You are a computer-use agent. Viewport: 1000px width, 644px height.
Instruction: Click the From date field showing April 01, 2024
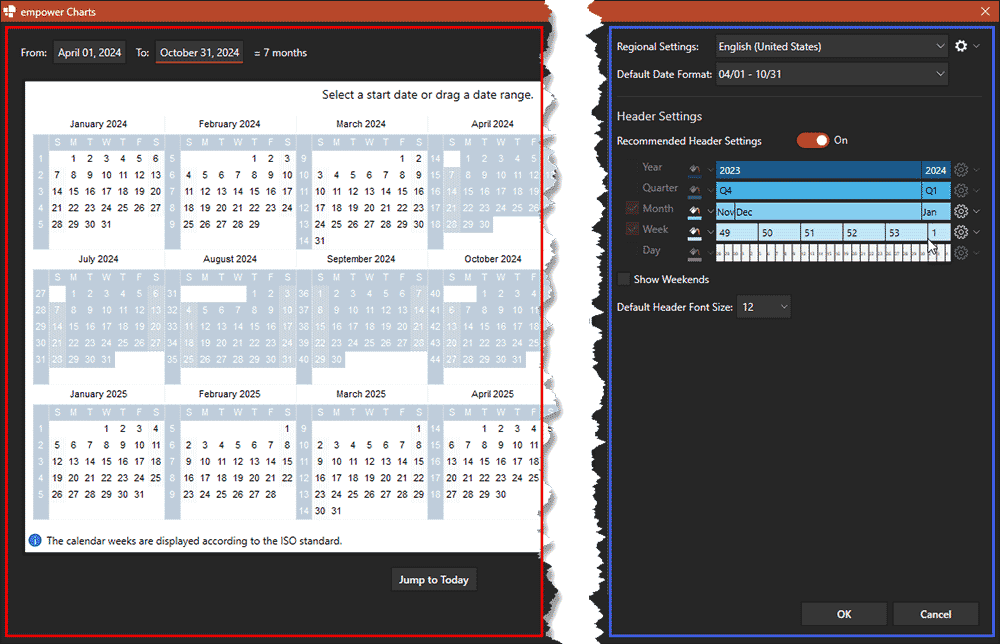(89, 52)
